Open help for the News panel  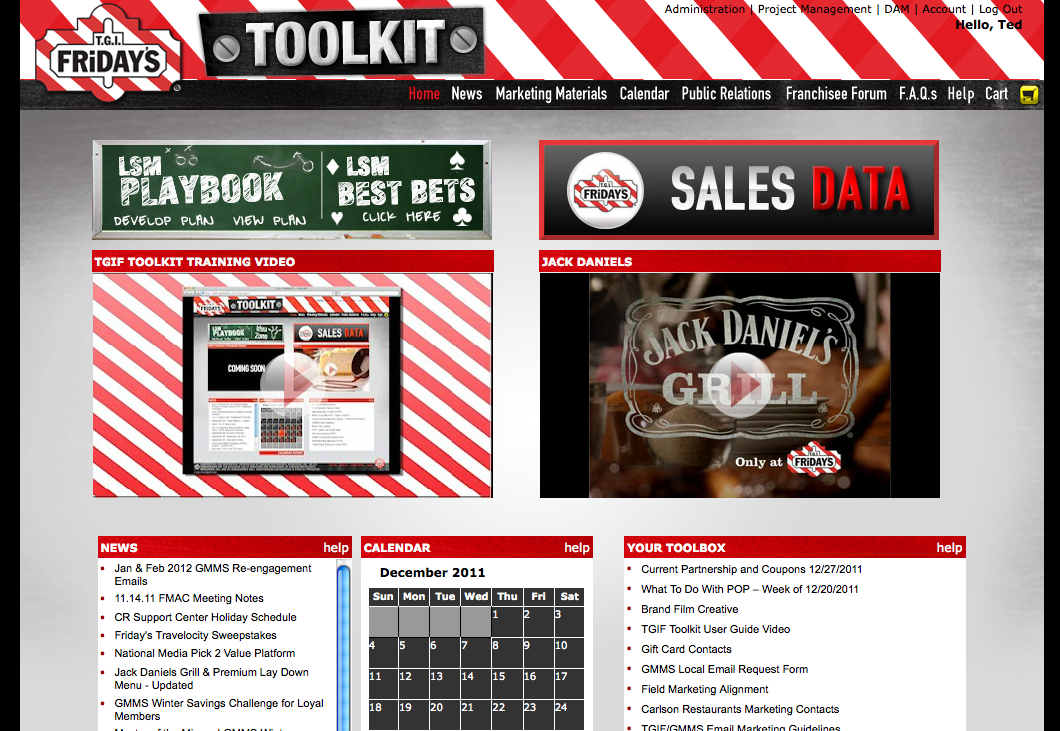(336, 548)
